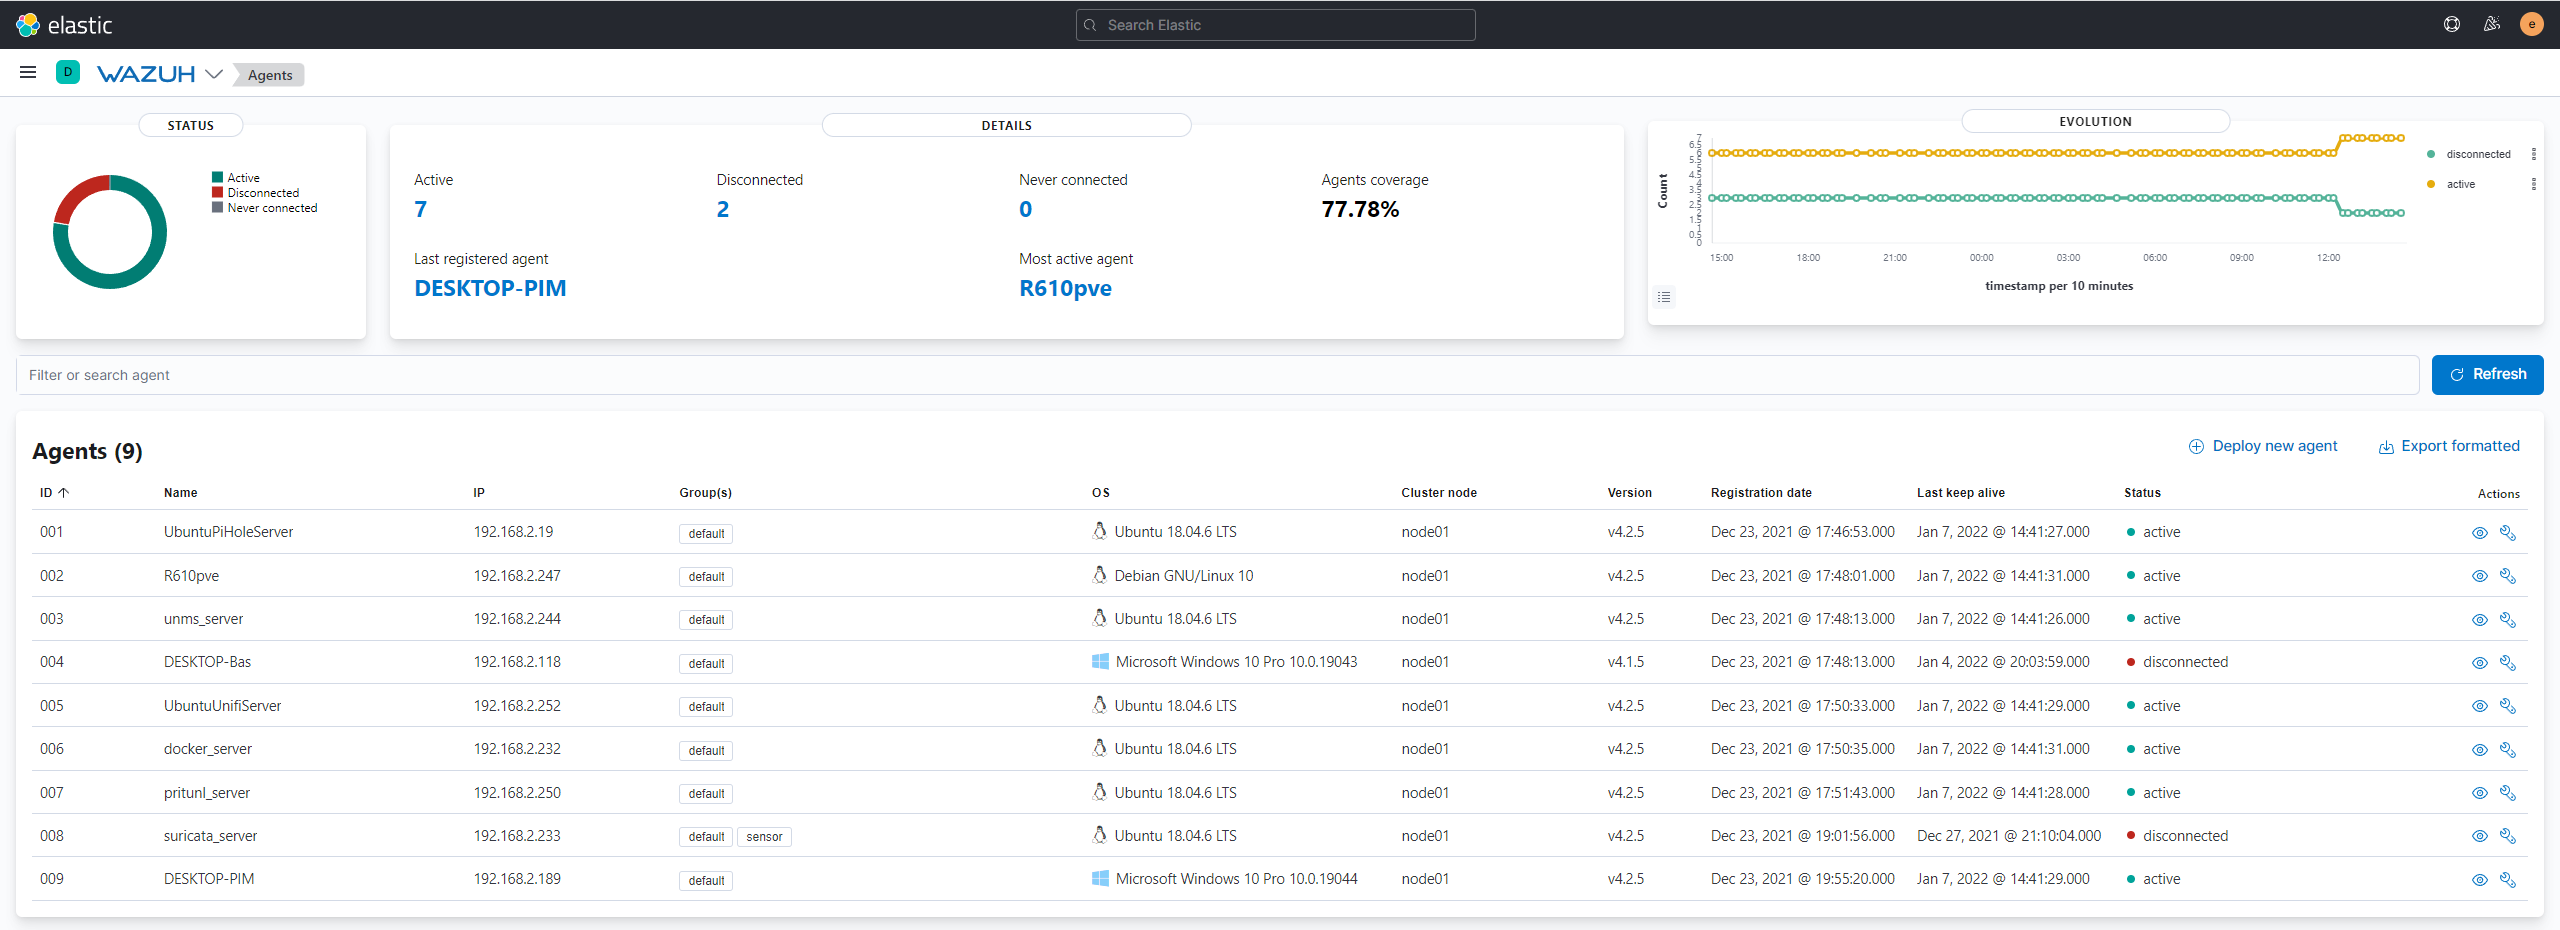Click the Refresh button
This screenshot has width=2560, height=930.
2487,375
